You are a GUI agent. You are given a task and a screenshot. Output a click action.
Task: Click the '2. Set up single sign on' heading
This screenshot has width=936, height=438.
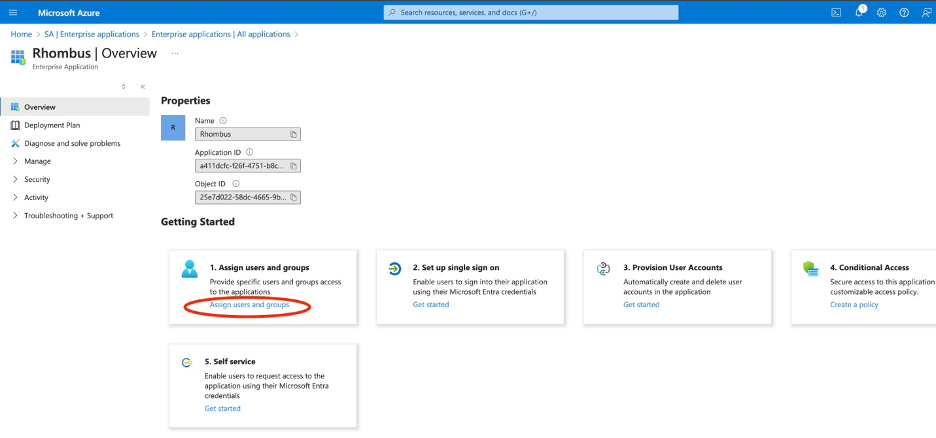[x=456, y=268]
